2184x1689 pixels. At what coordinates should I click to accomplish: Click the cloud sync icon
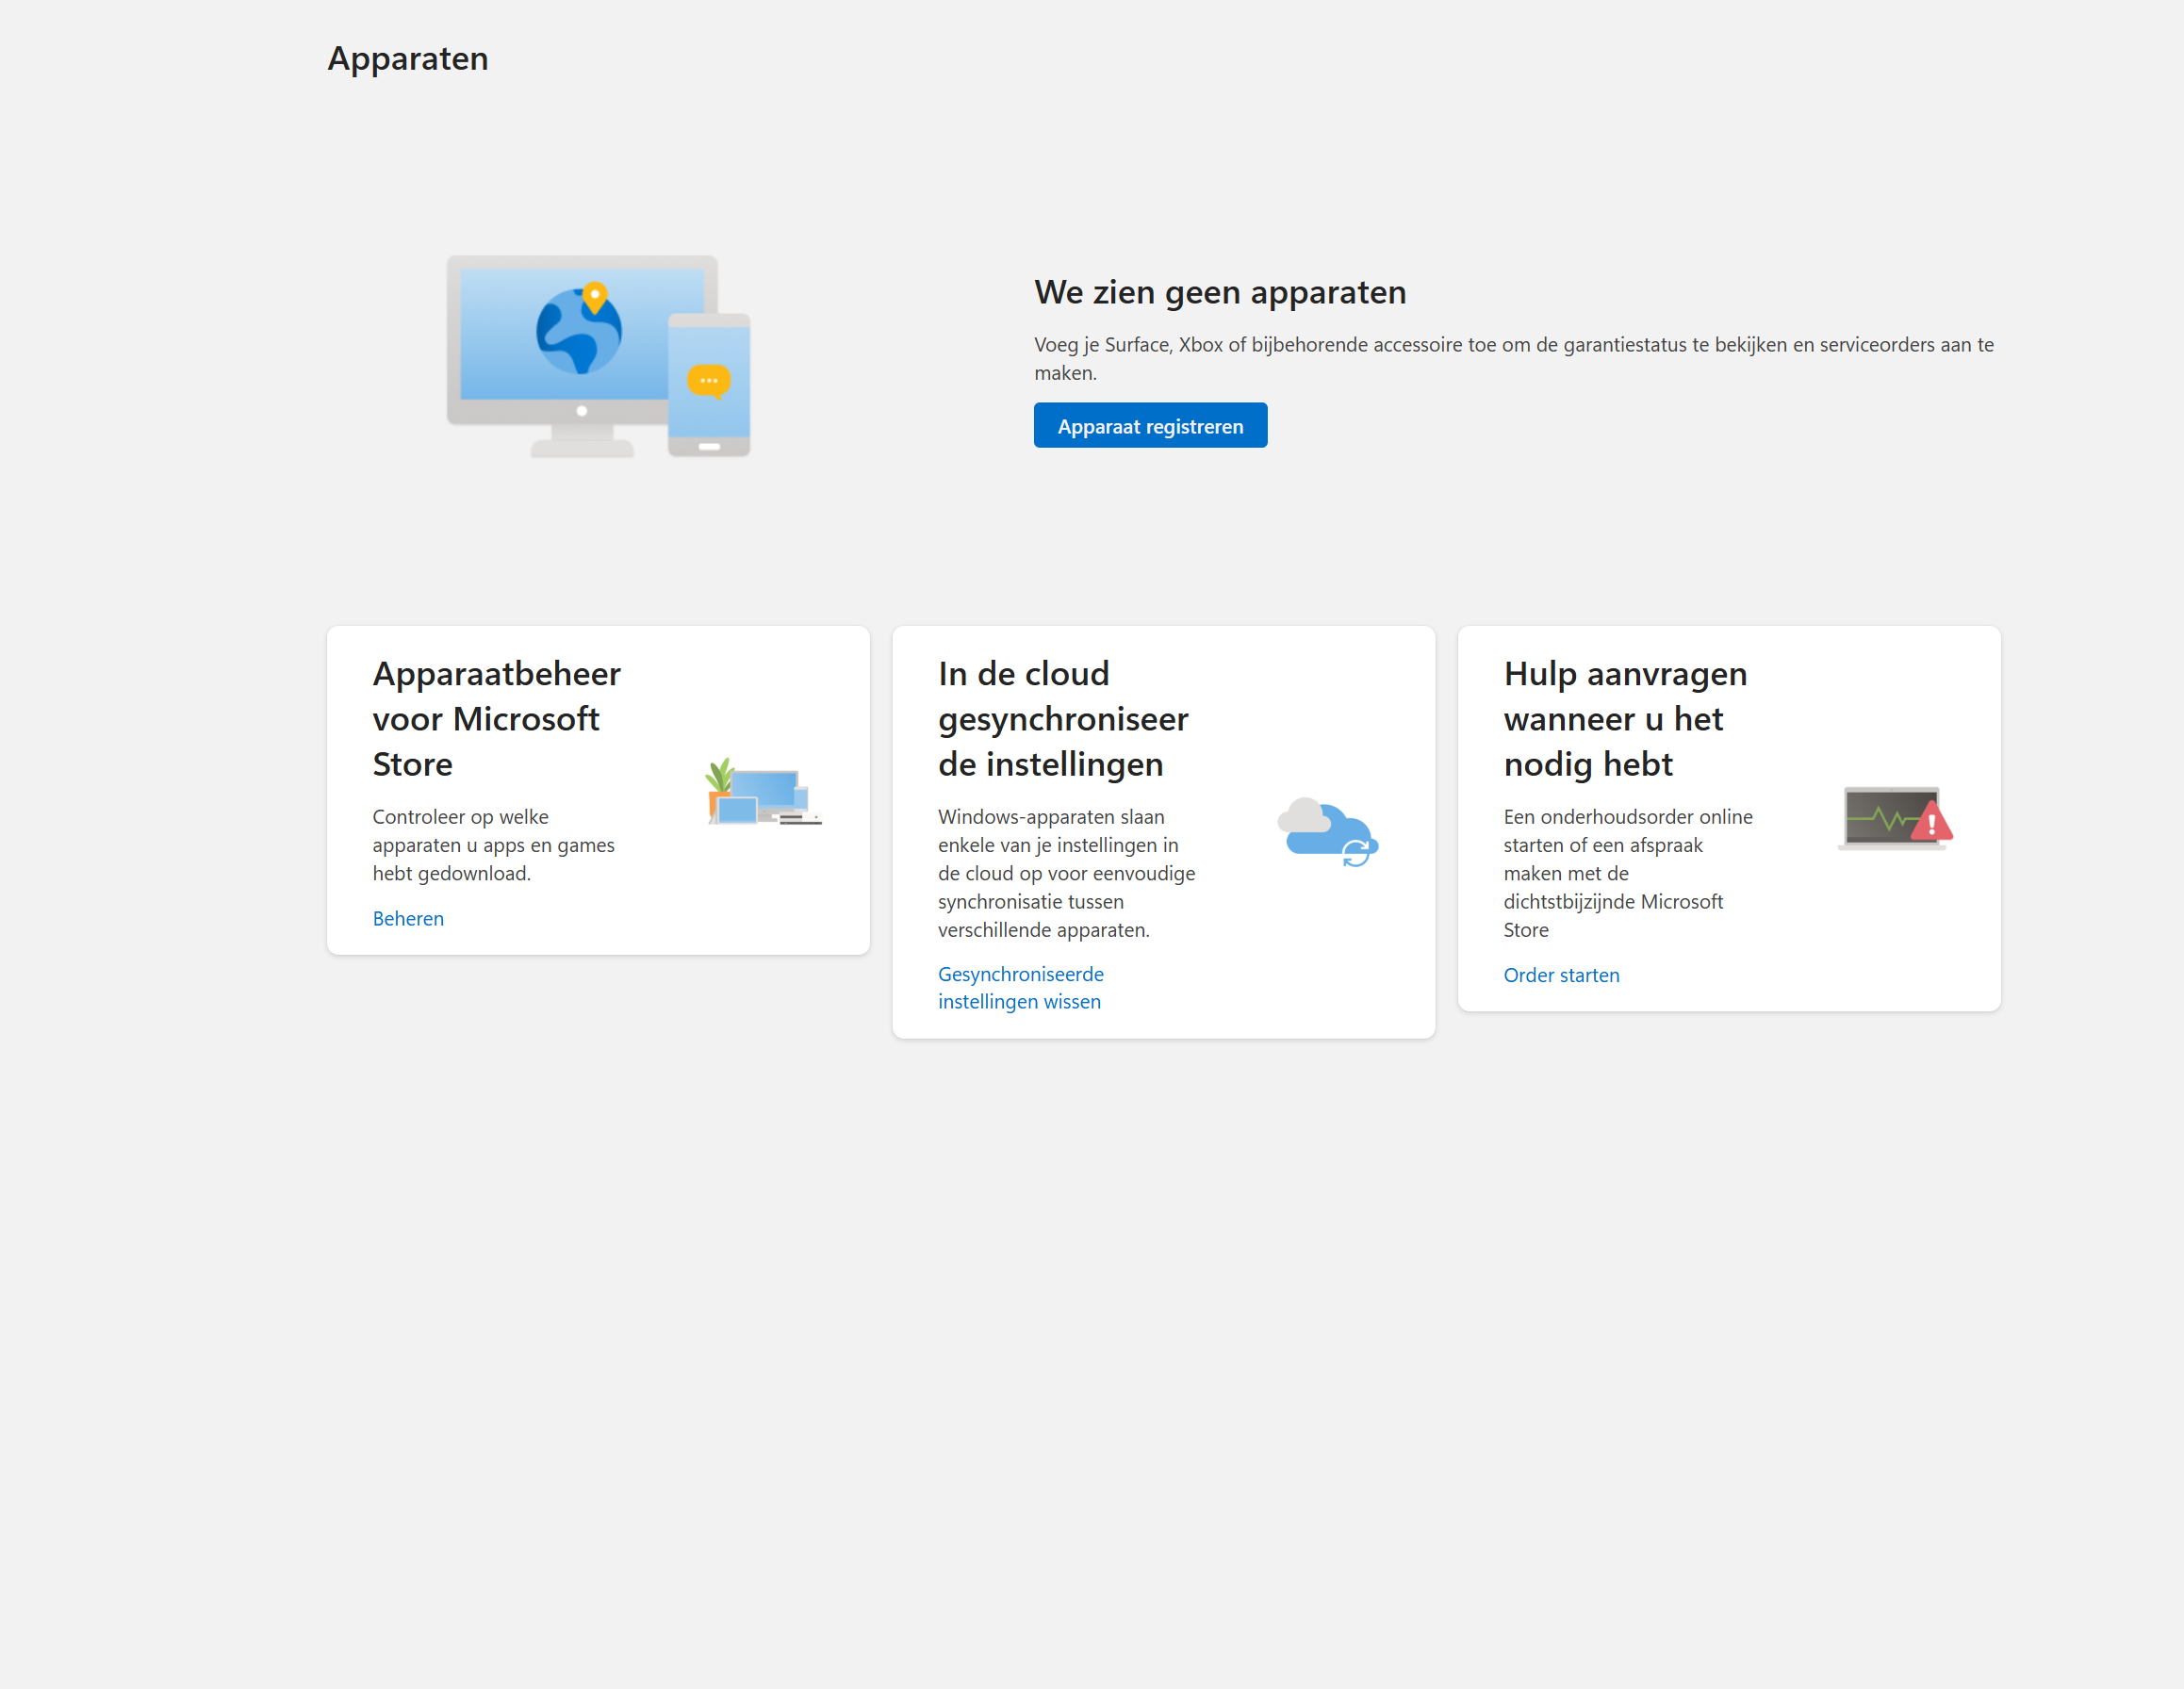pyautogui.click(x=1328, y=832)
